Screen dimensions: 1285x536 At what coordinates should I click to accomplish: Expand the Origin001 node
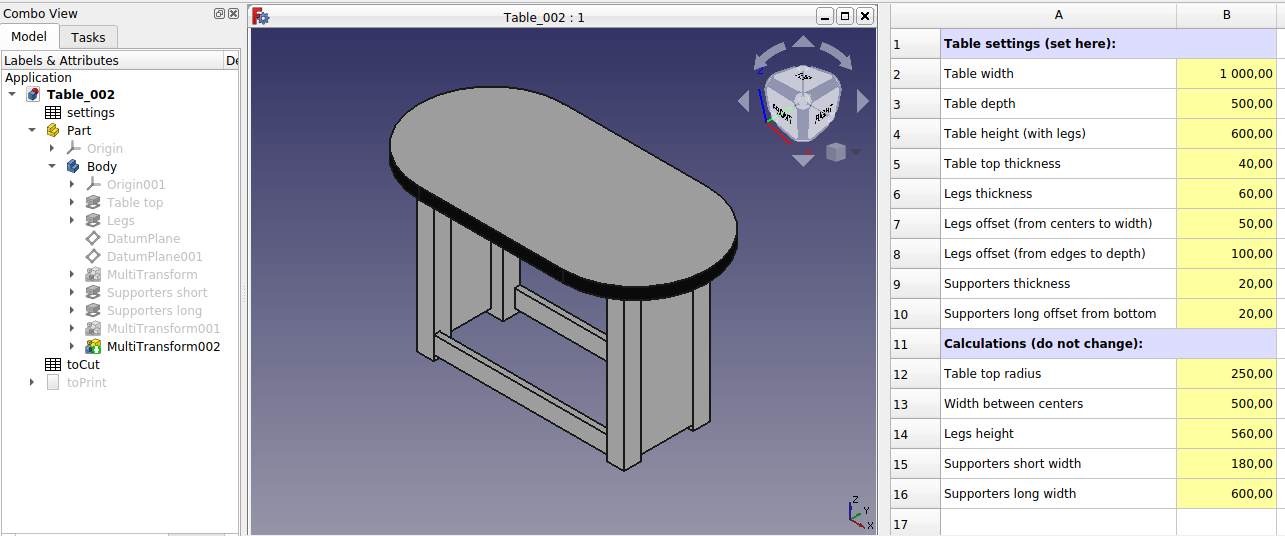point(72,185)
